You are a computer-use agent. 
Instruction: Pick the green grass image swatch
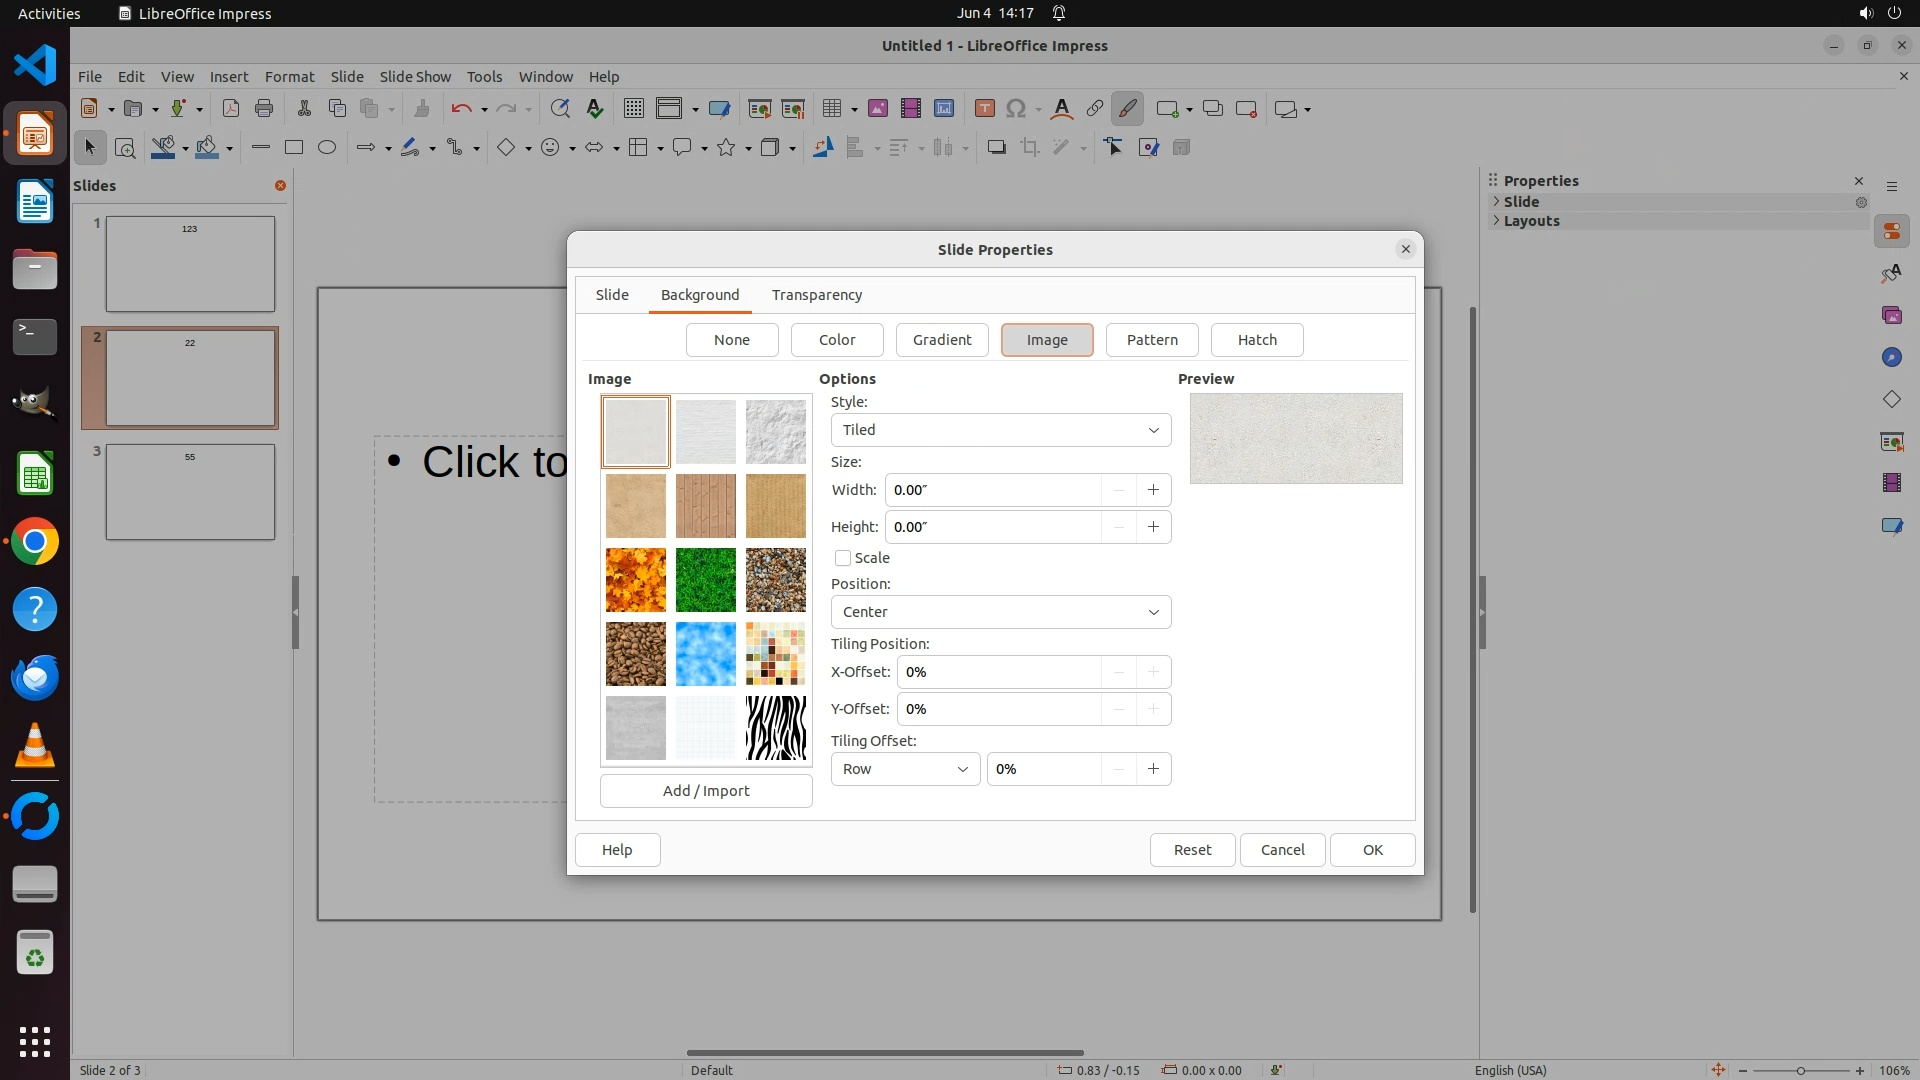click(705, 580)
